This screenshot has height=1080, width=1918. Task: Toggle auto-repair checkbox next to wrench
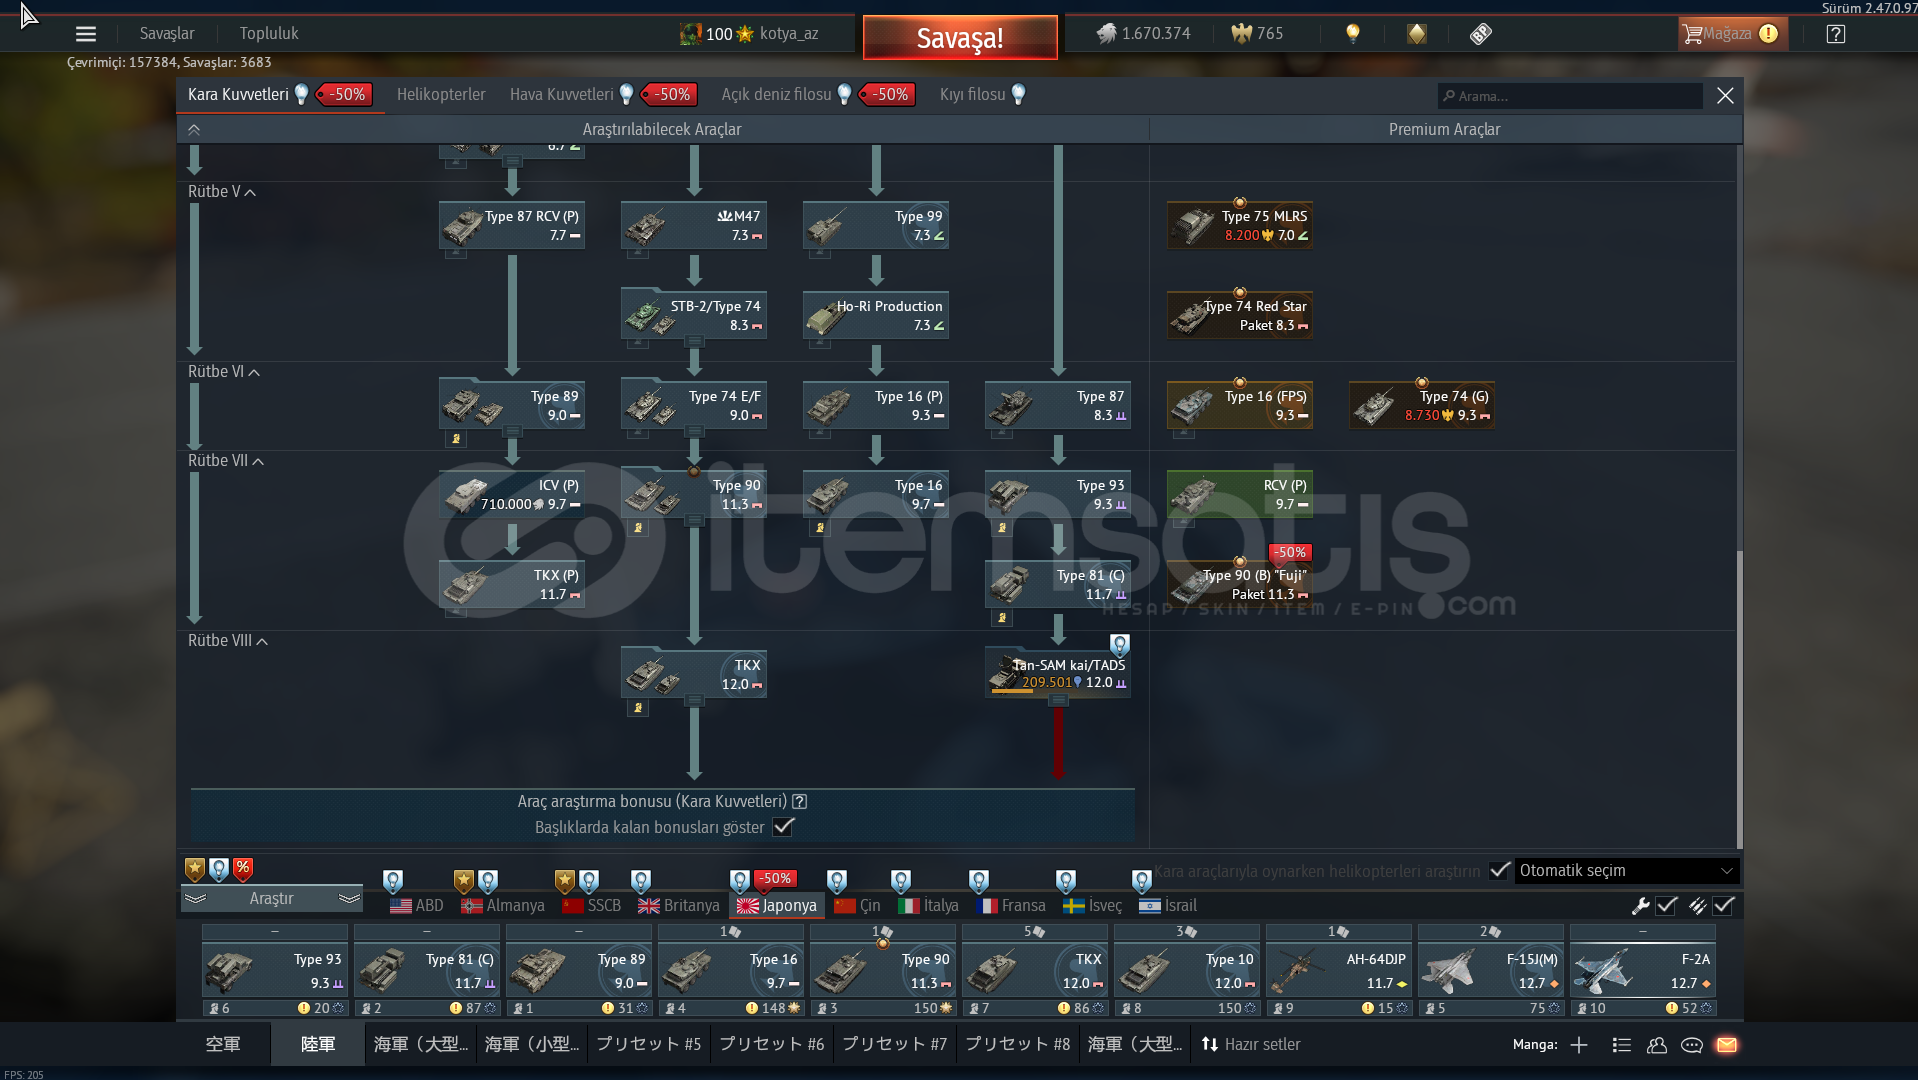[1666, 906]
